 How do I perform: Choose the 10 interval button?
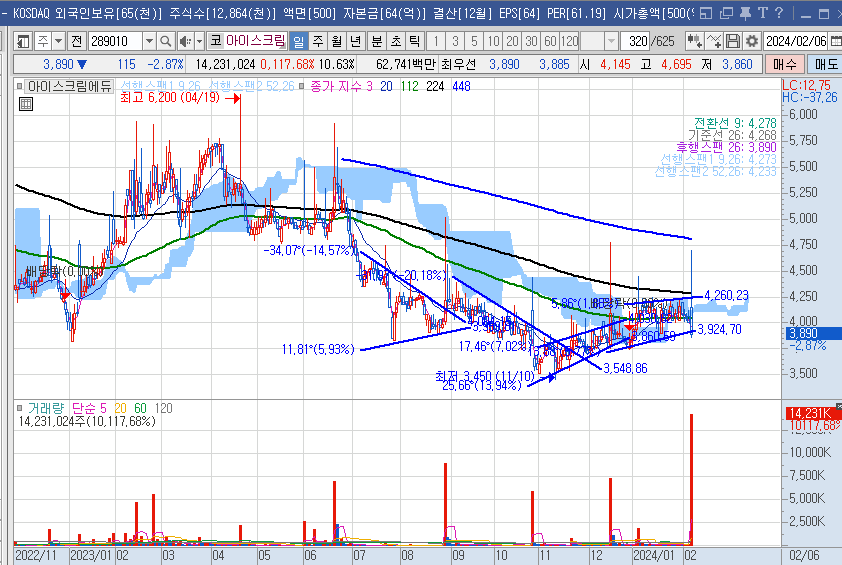click(493, 41)
